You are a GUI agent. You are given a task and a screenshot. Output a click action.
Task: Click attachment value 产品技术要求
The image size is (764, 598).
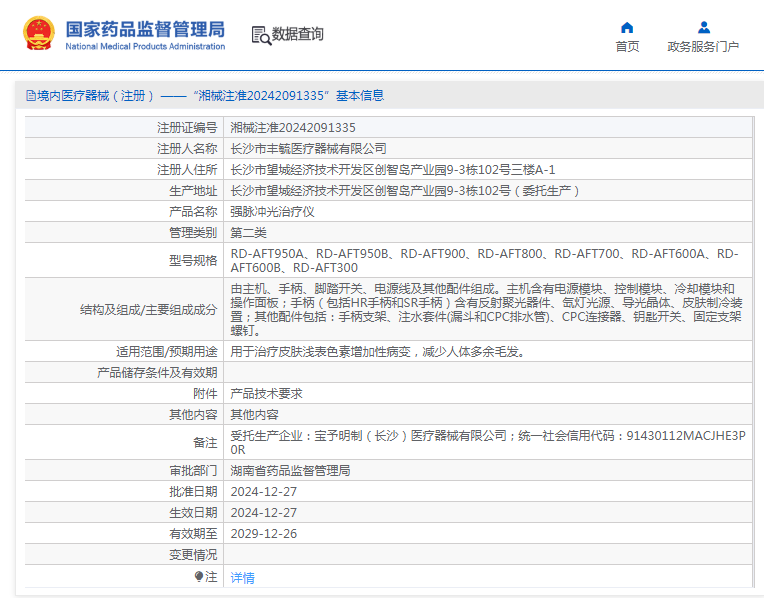(x=267, y=393)
